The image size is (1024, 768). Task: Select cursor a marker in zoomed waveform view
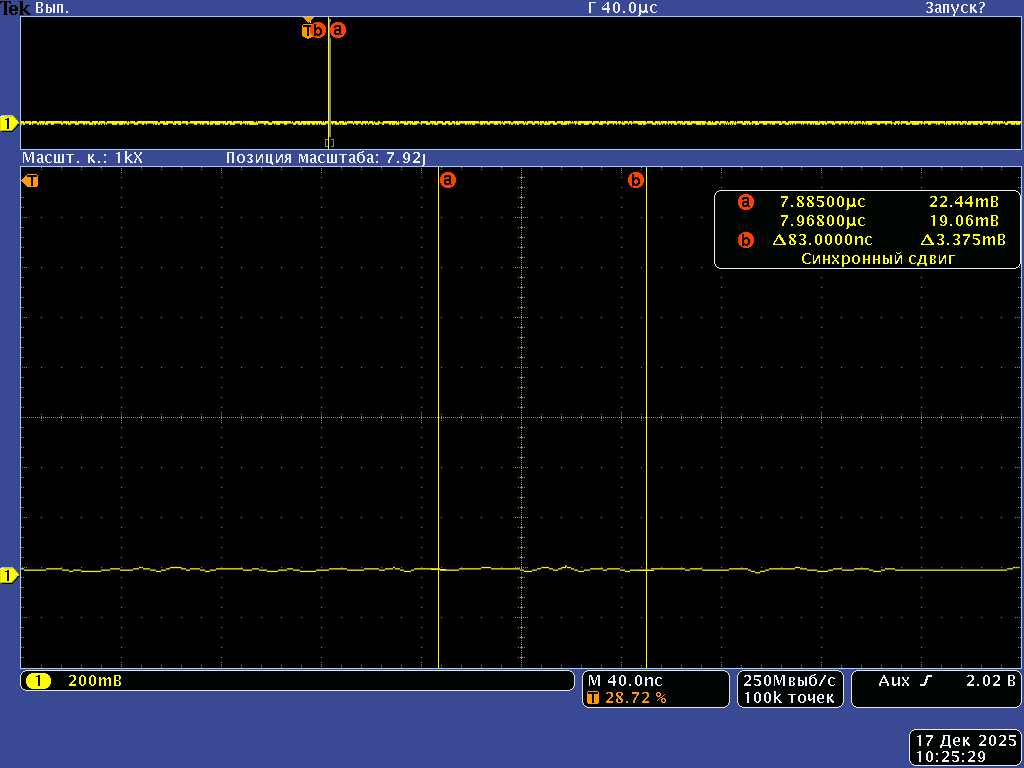[447, 181]
